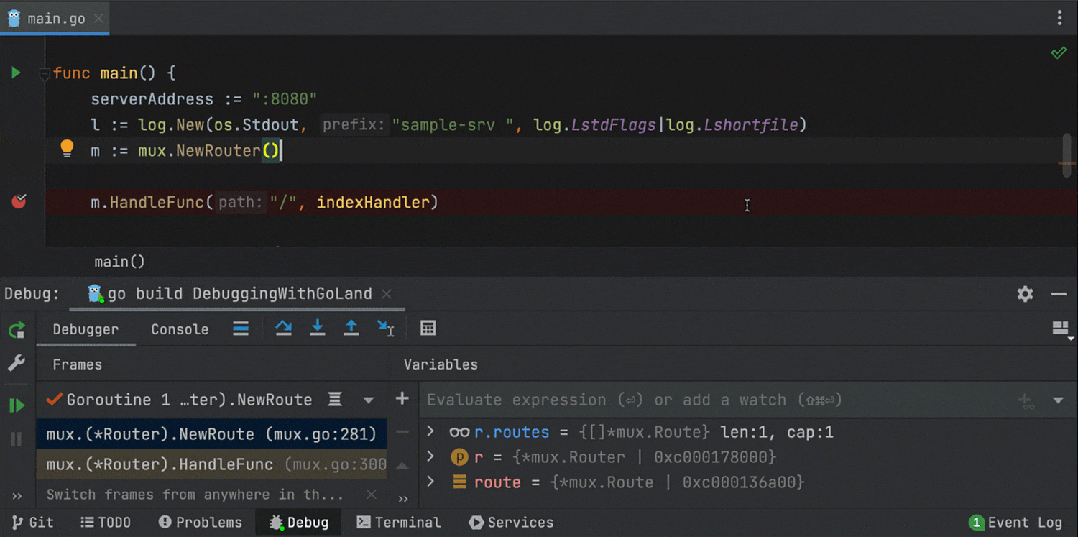Click the Rerun debug session icon
The height and width of the screenshot is (537, 1078).
pyautogui.click(x=16, y=330)
